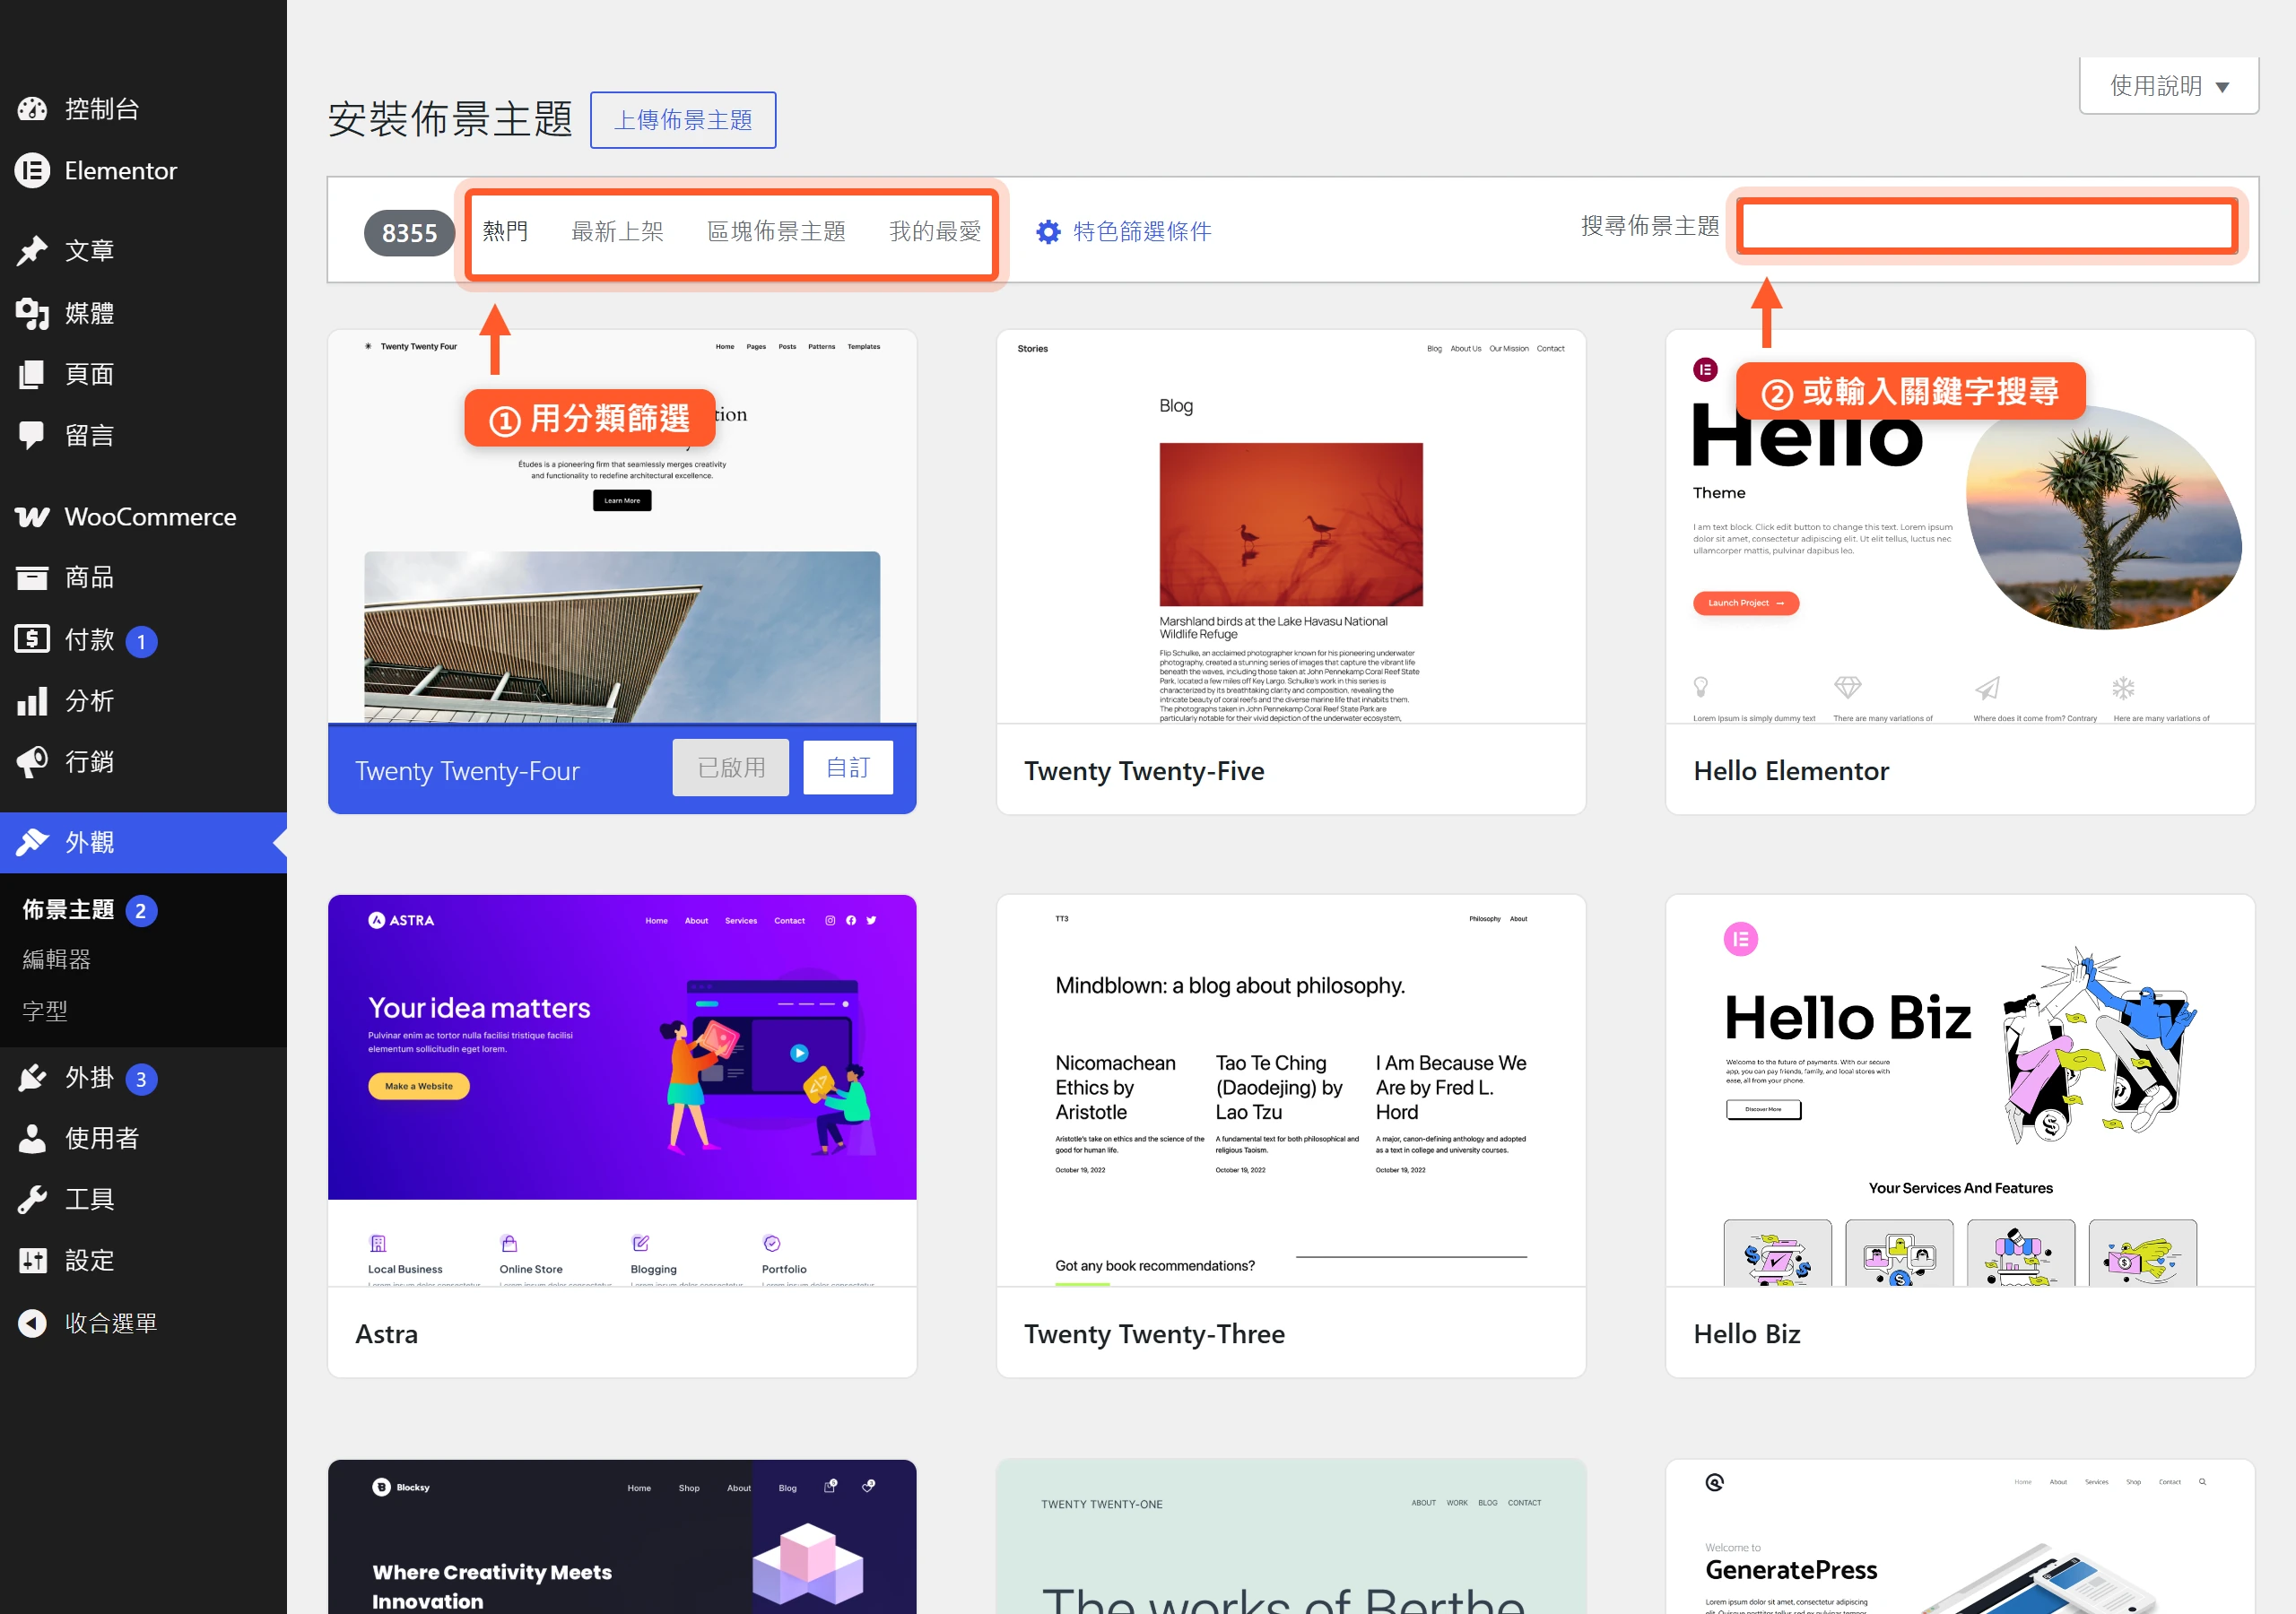The width and height of the screenshot is (2296, 1614).
Task: Click the 行銷 megaphone icon
Action: tap(32, 762)
